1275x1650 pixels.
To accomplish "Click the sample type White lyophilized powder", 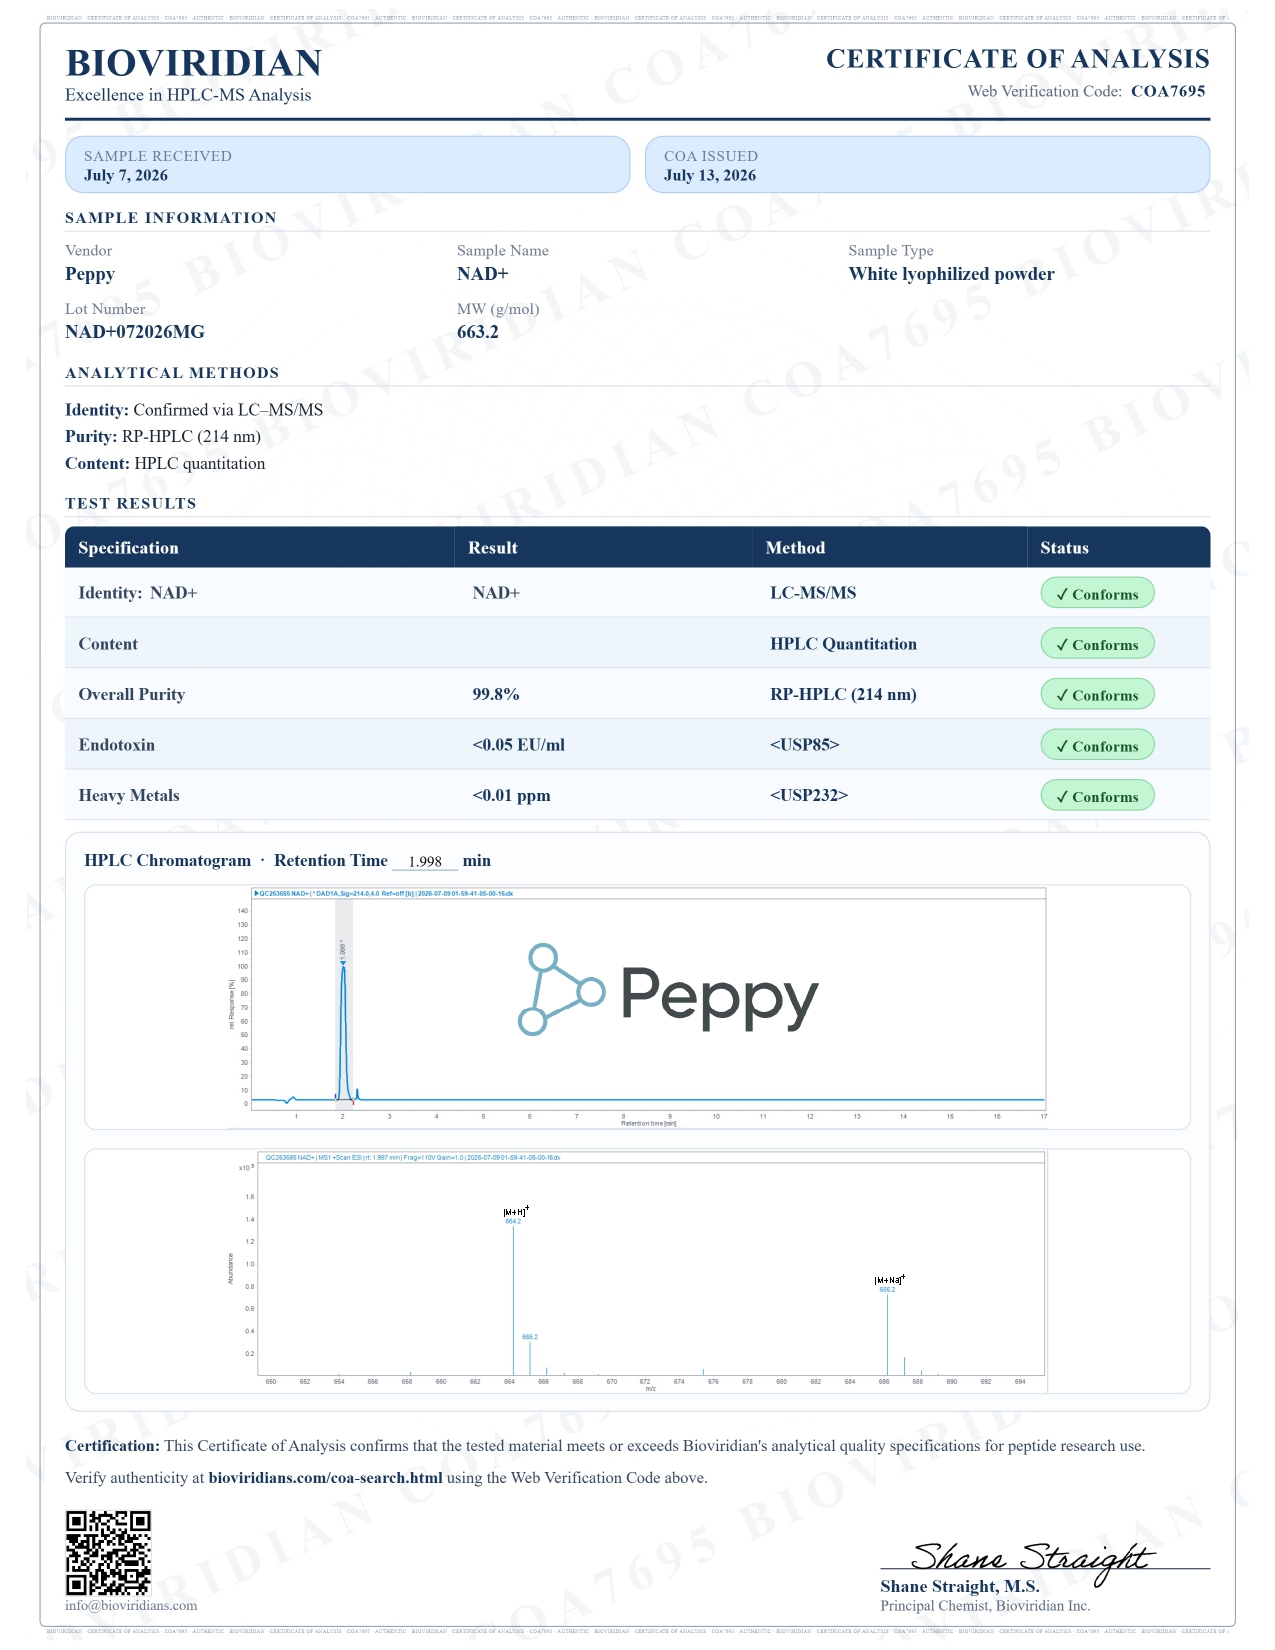I will 952,274.
